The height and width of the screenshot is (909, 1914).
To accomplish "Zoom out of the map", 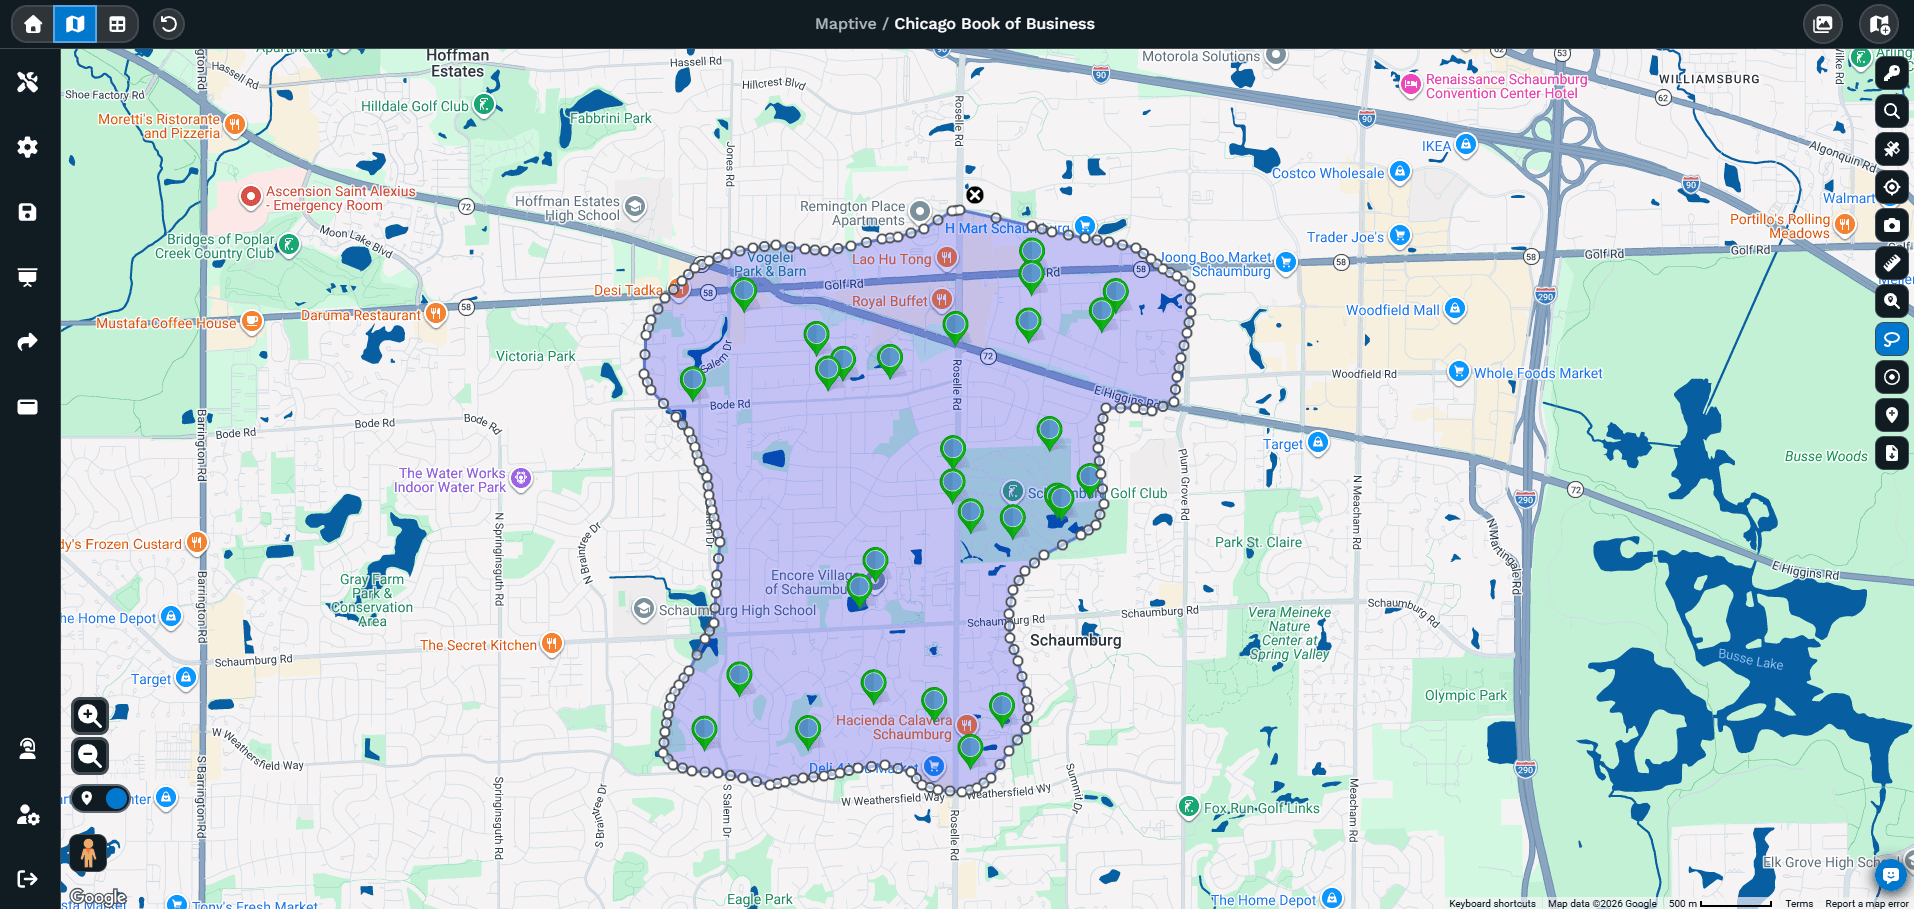I will pos(90,756).
